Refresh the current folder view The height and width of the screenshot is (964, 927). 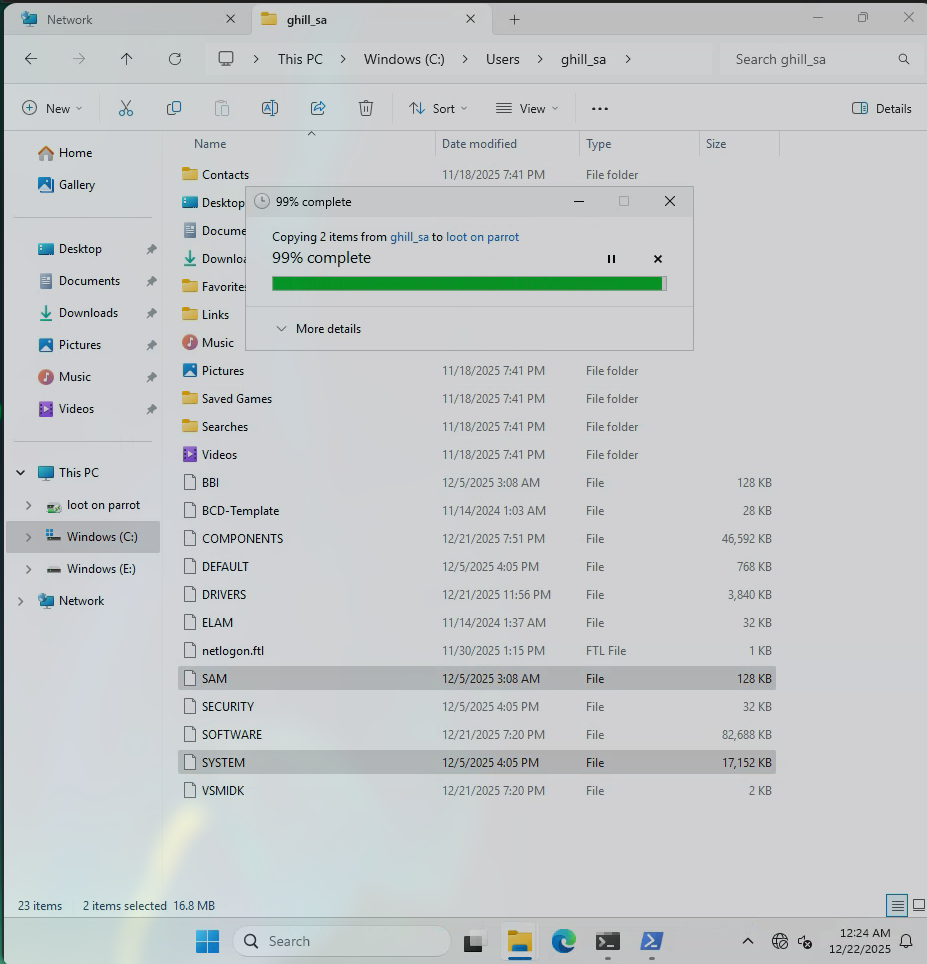pos(175,59)
